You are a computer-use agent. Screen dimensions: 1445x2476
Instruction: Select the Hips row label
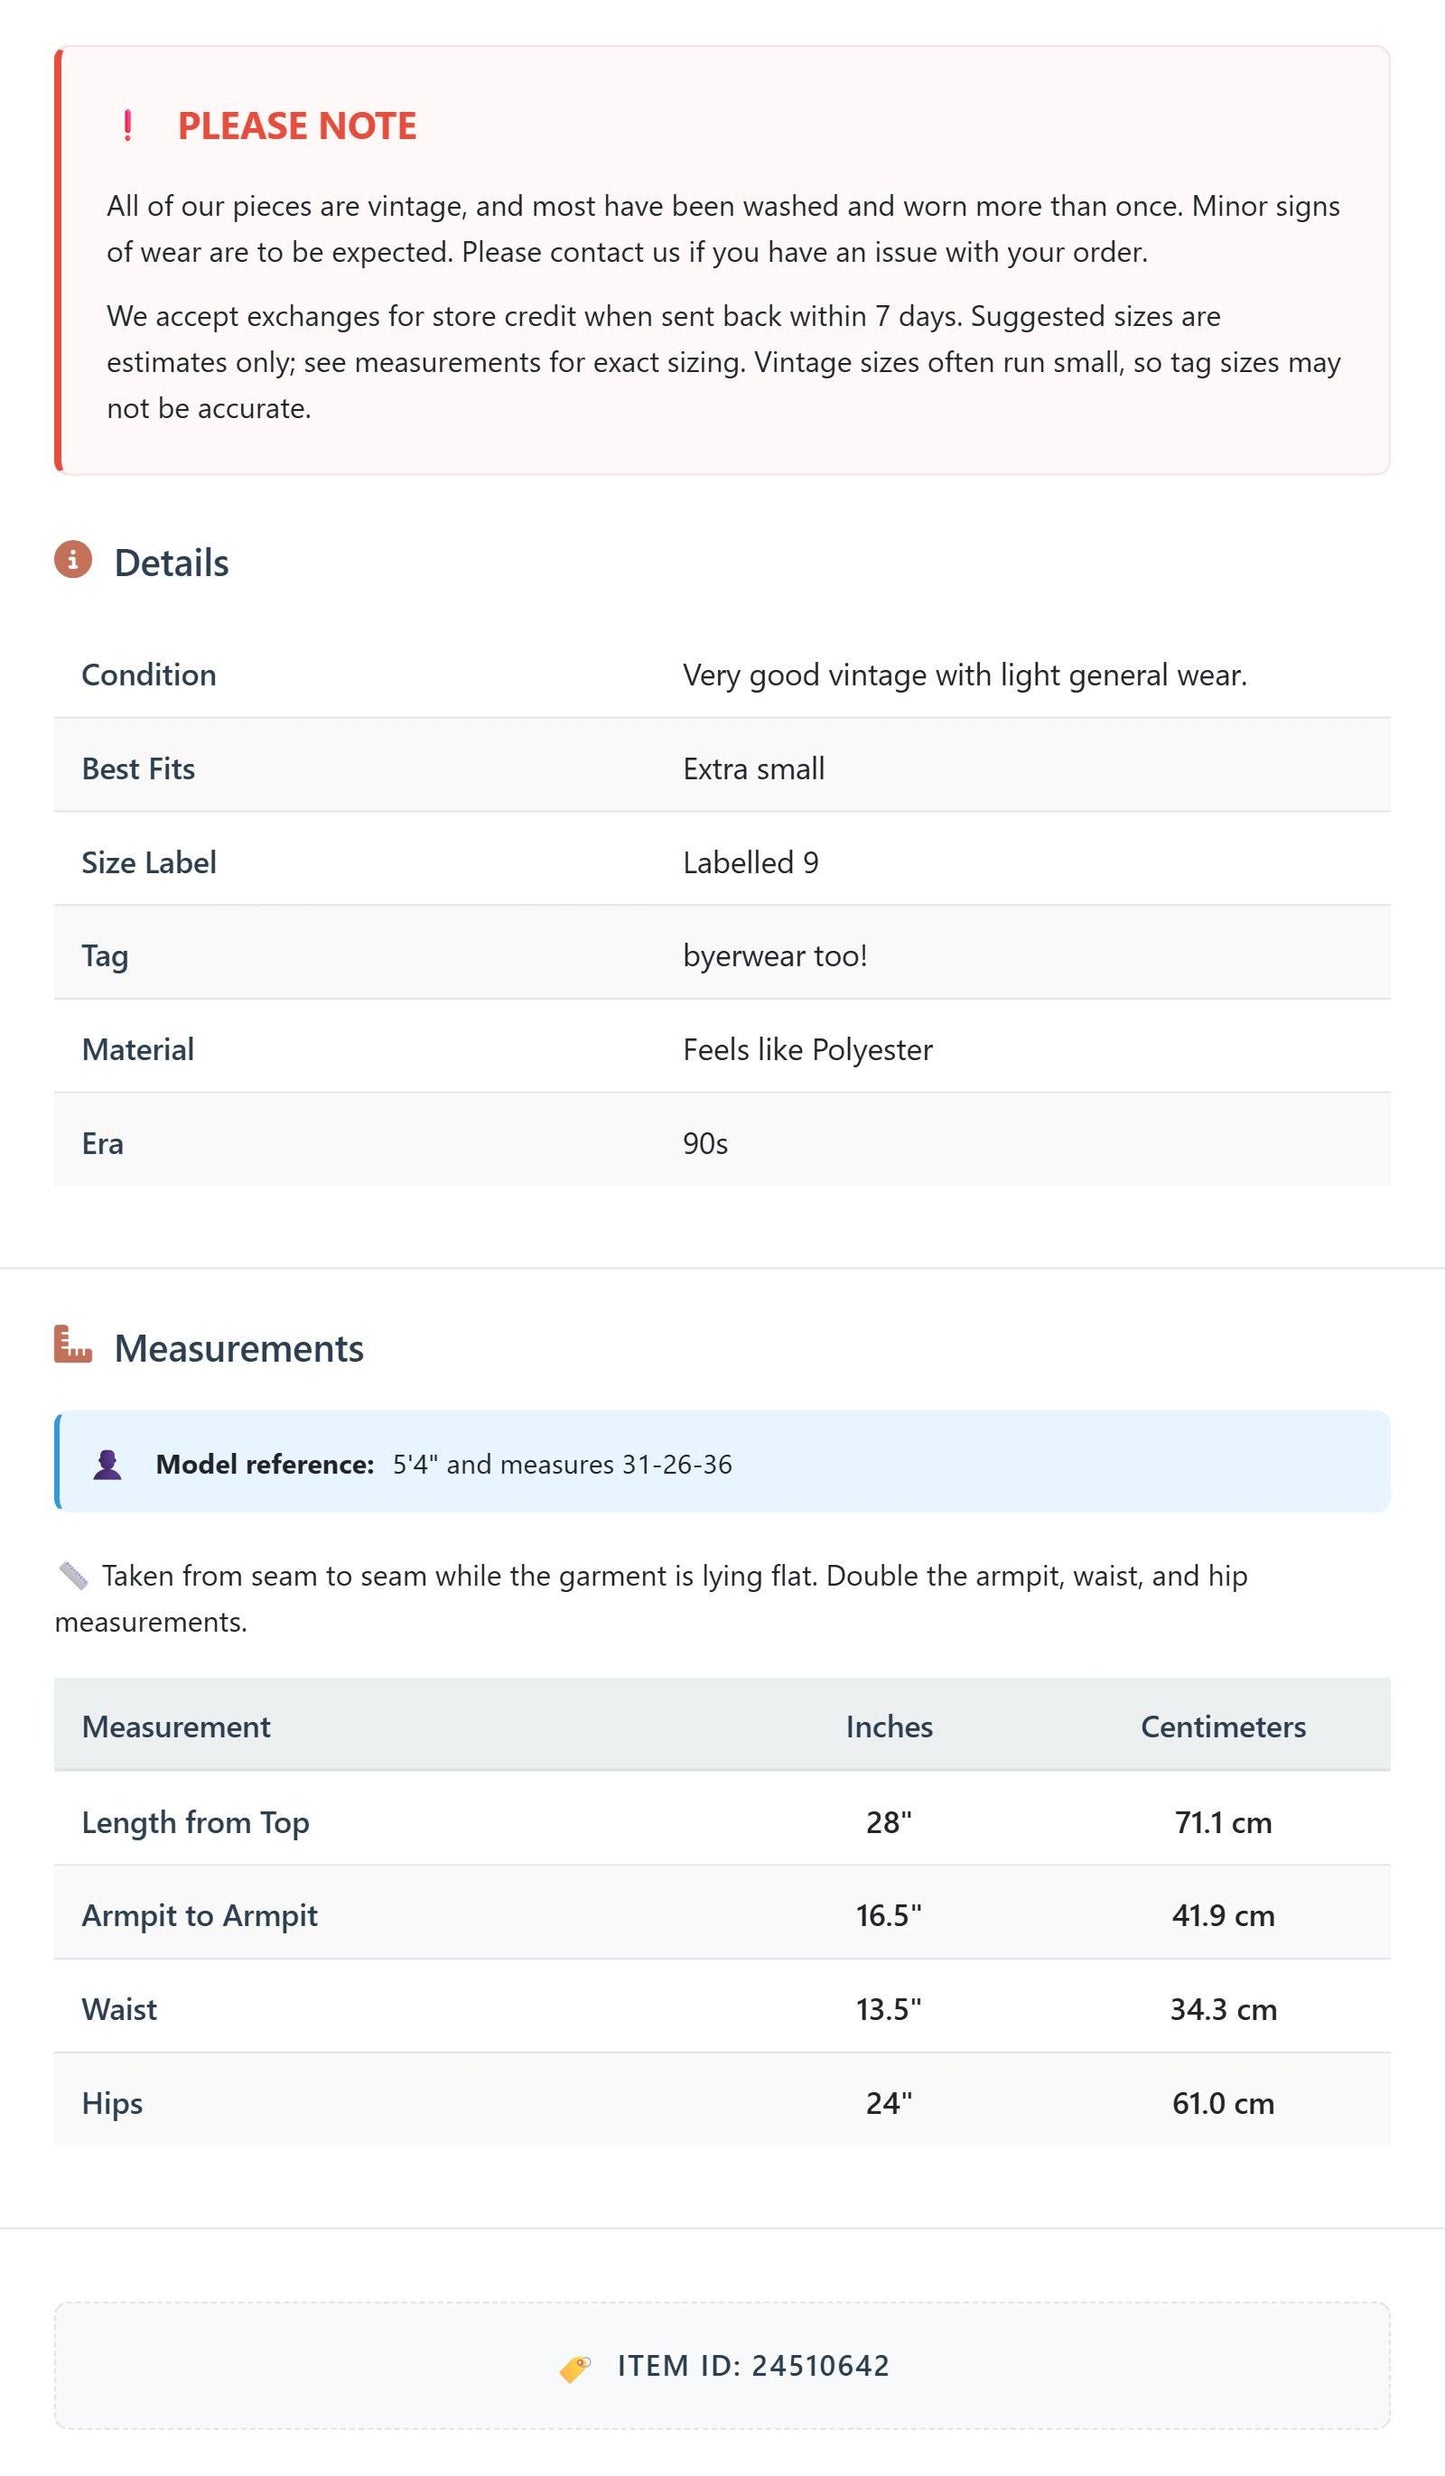coord(112,2104)
